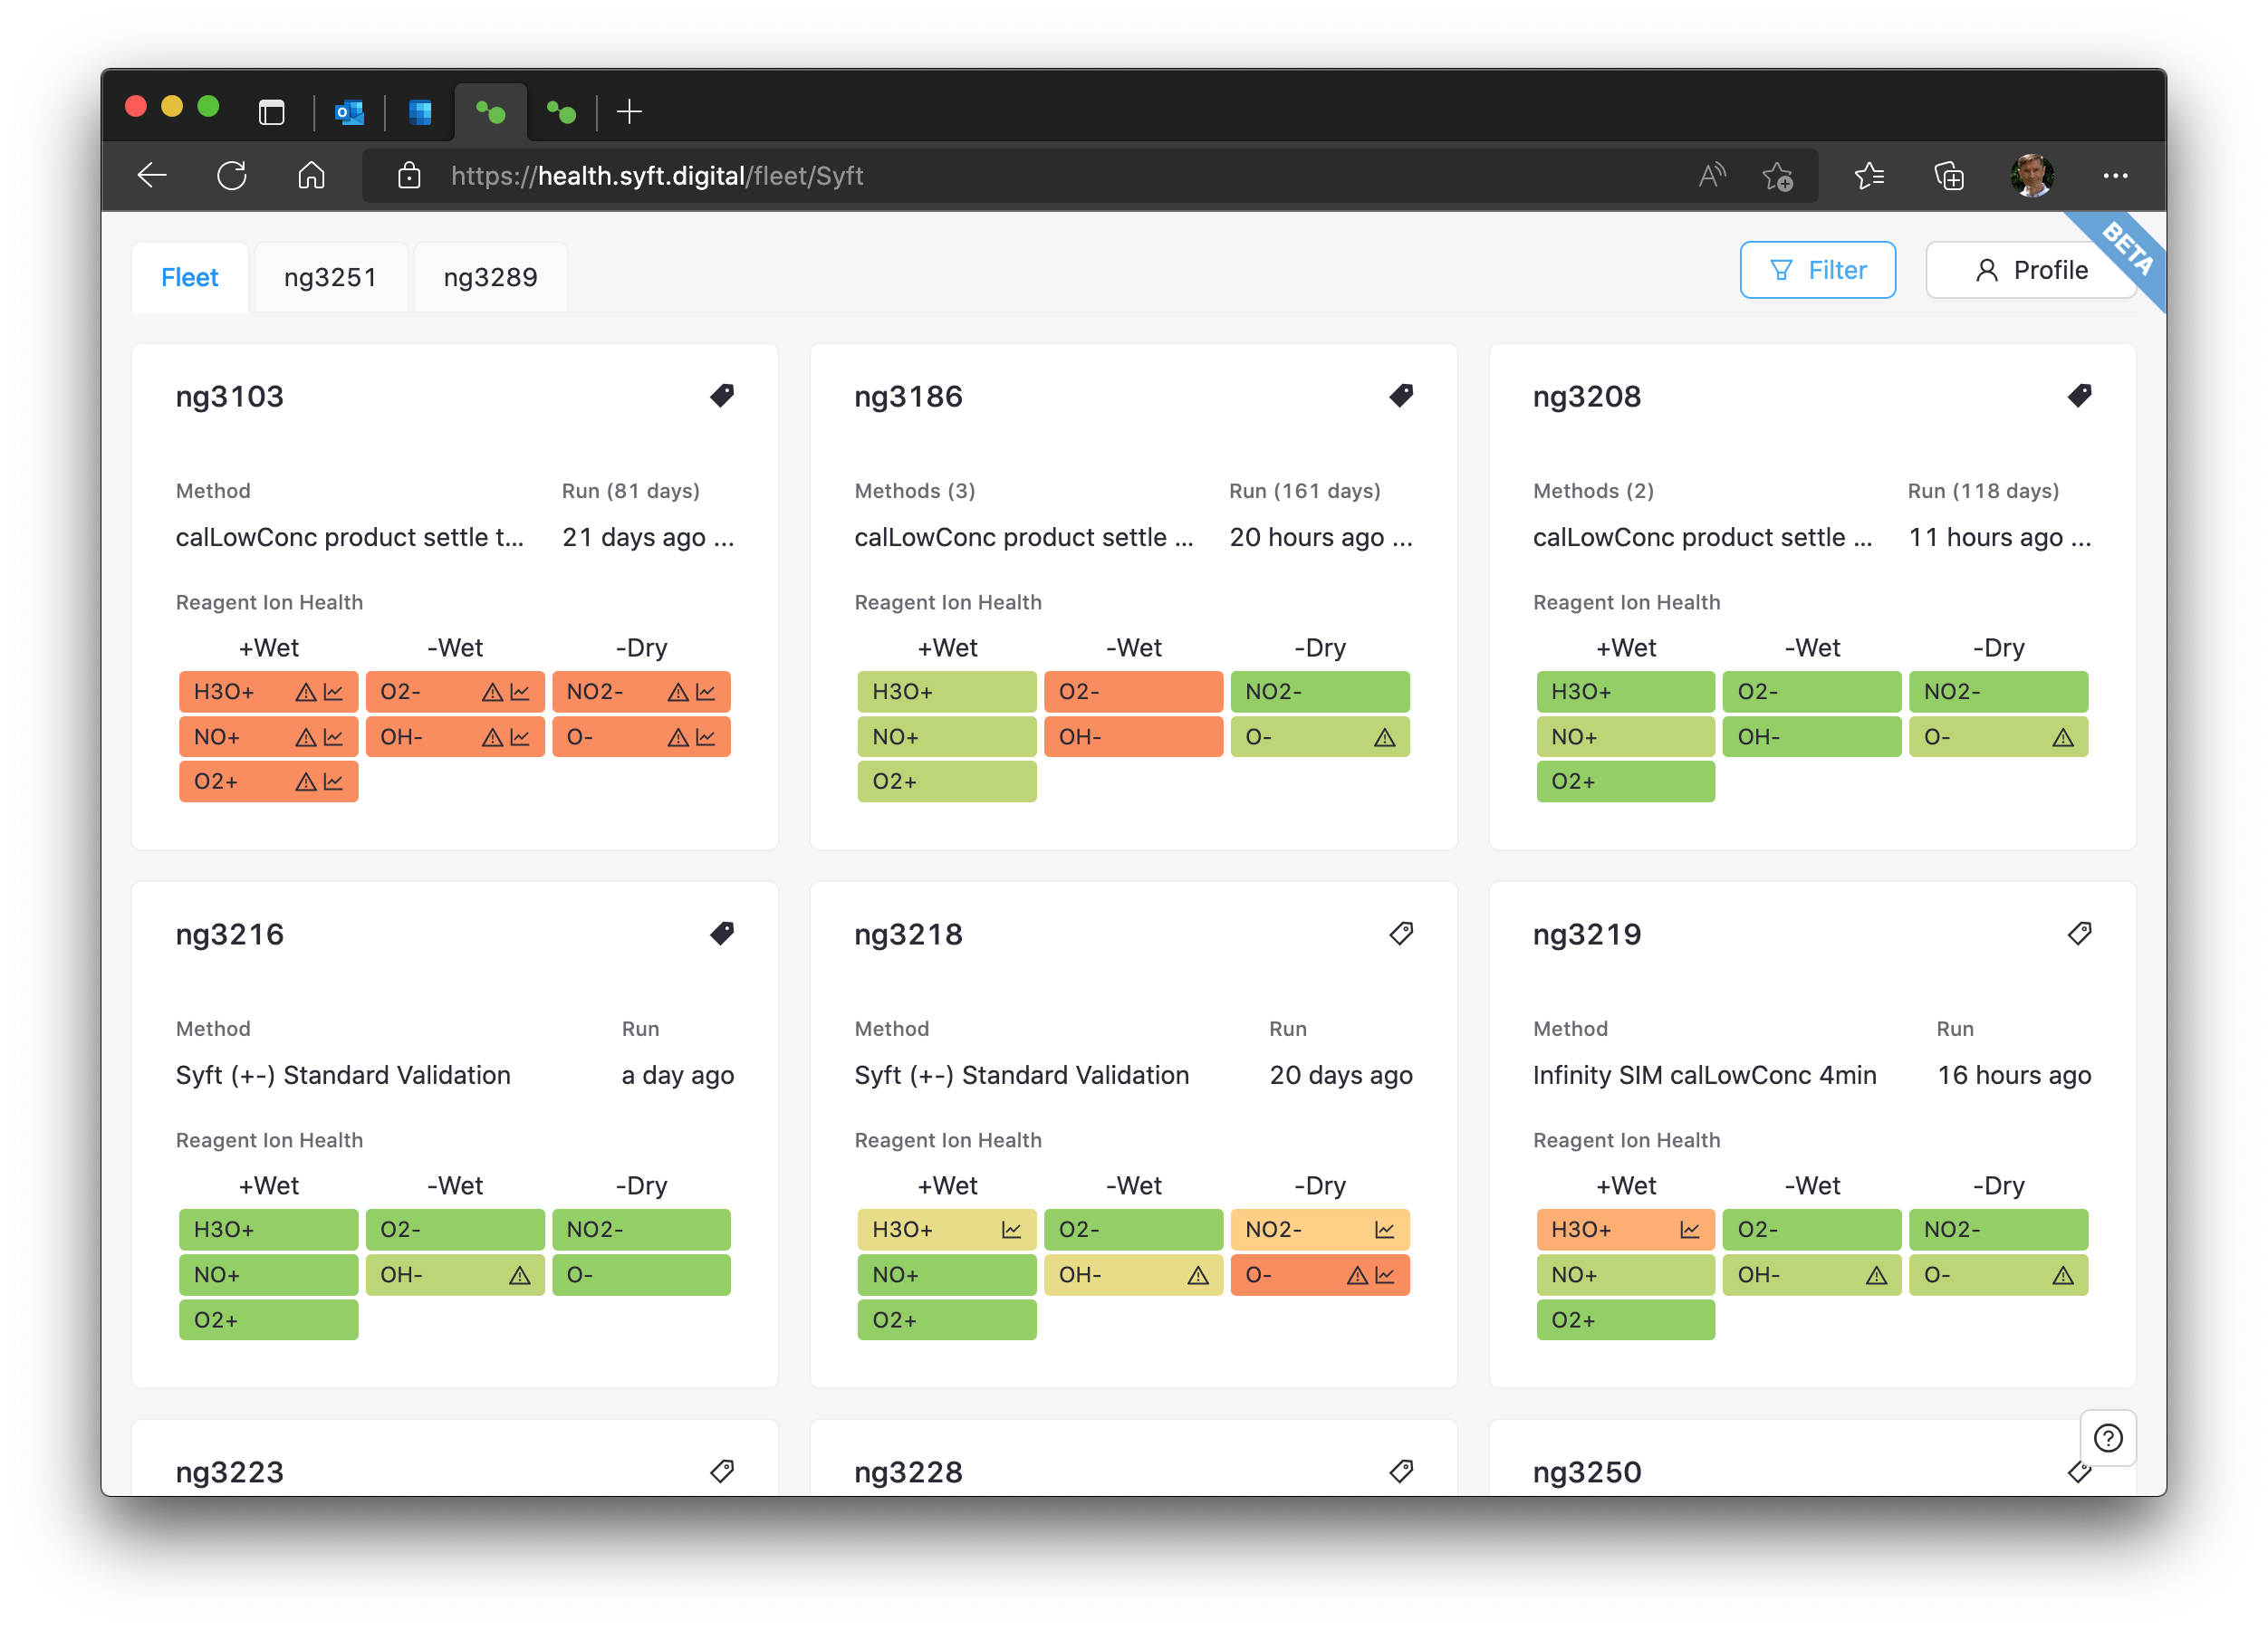Click the warning icon on ng3219 O-

coord(2062,1275)
